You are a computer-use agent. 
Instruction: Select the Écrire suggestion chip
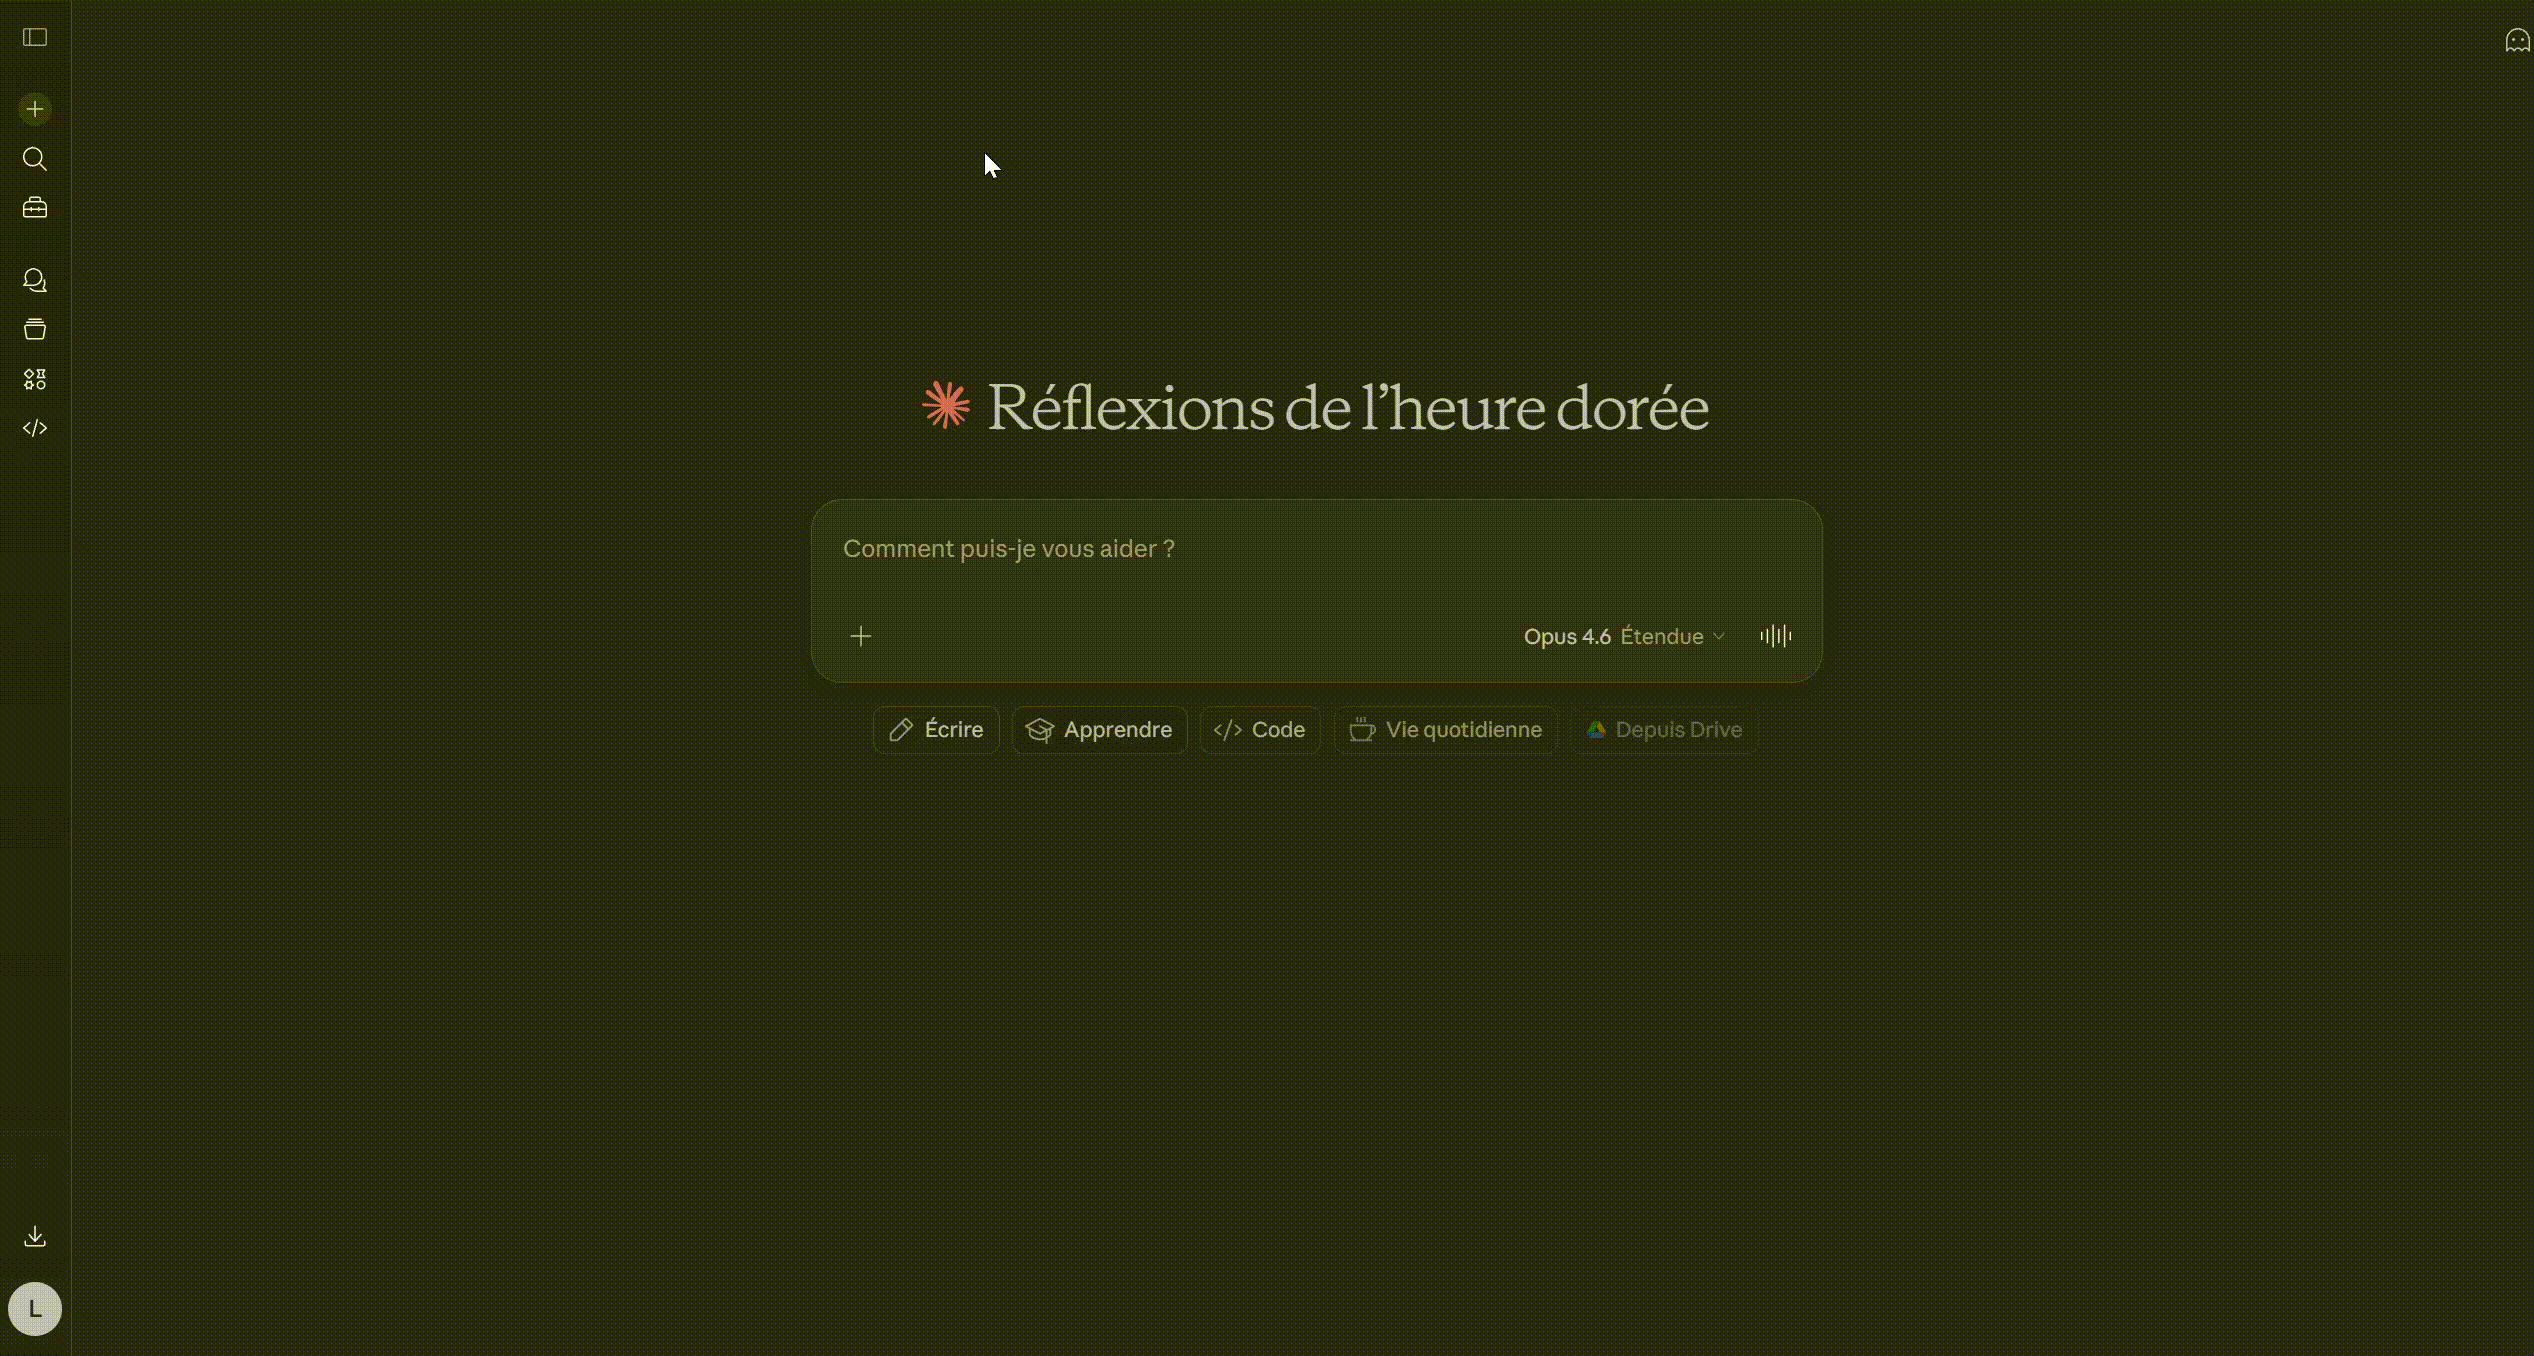tap(934, 729)
